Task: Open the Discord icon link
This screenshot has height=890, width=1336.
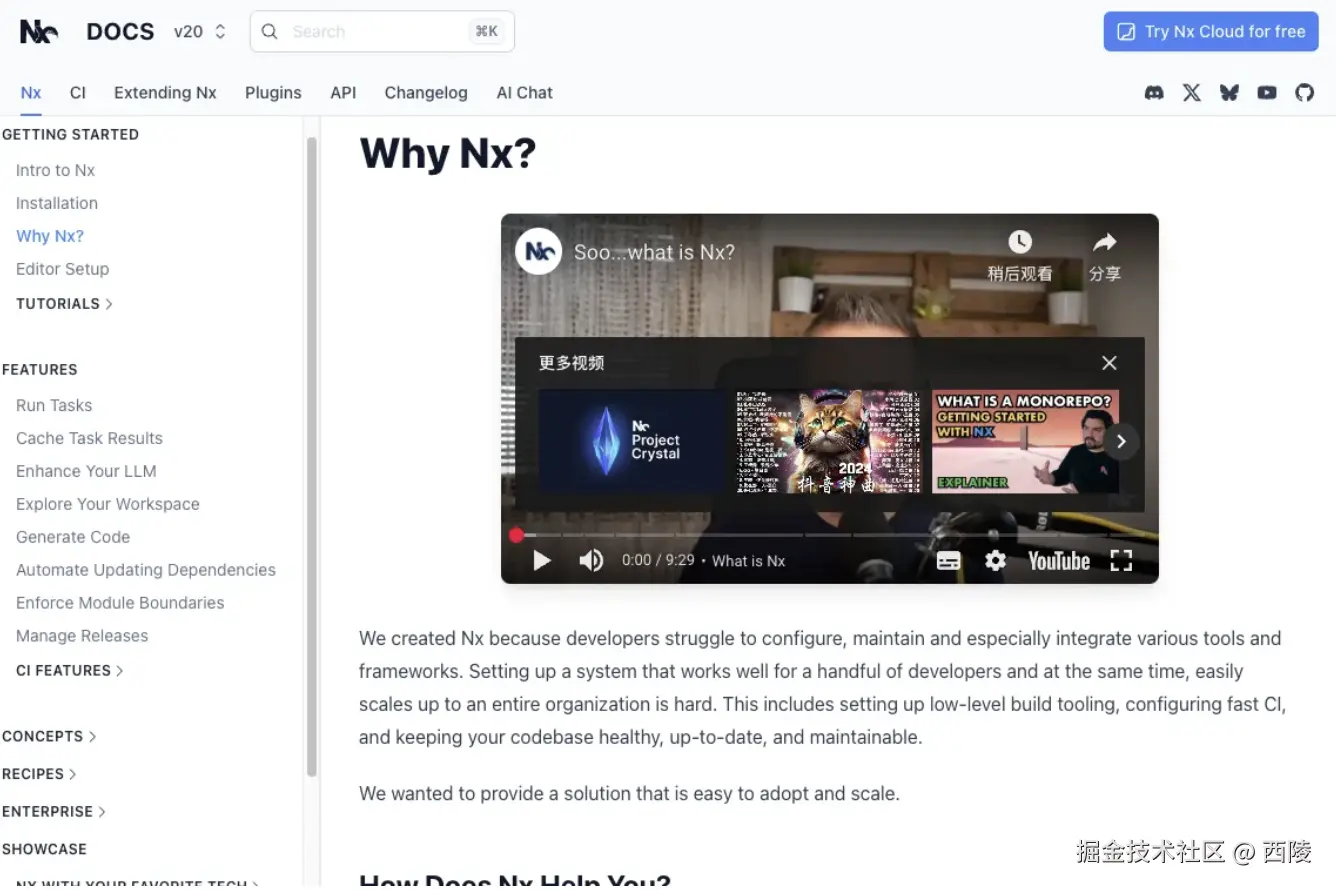Action: pyautogui.click(x=1154, y=93)
